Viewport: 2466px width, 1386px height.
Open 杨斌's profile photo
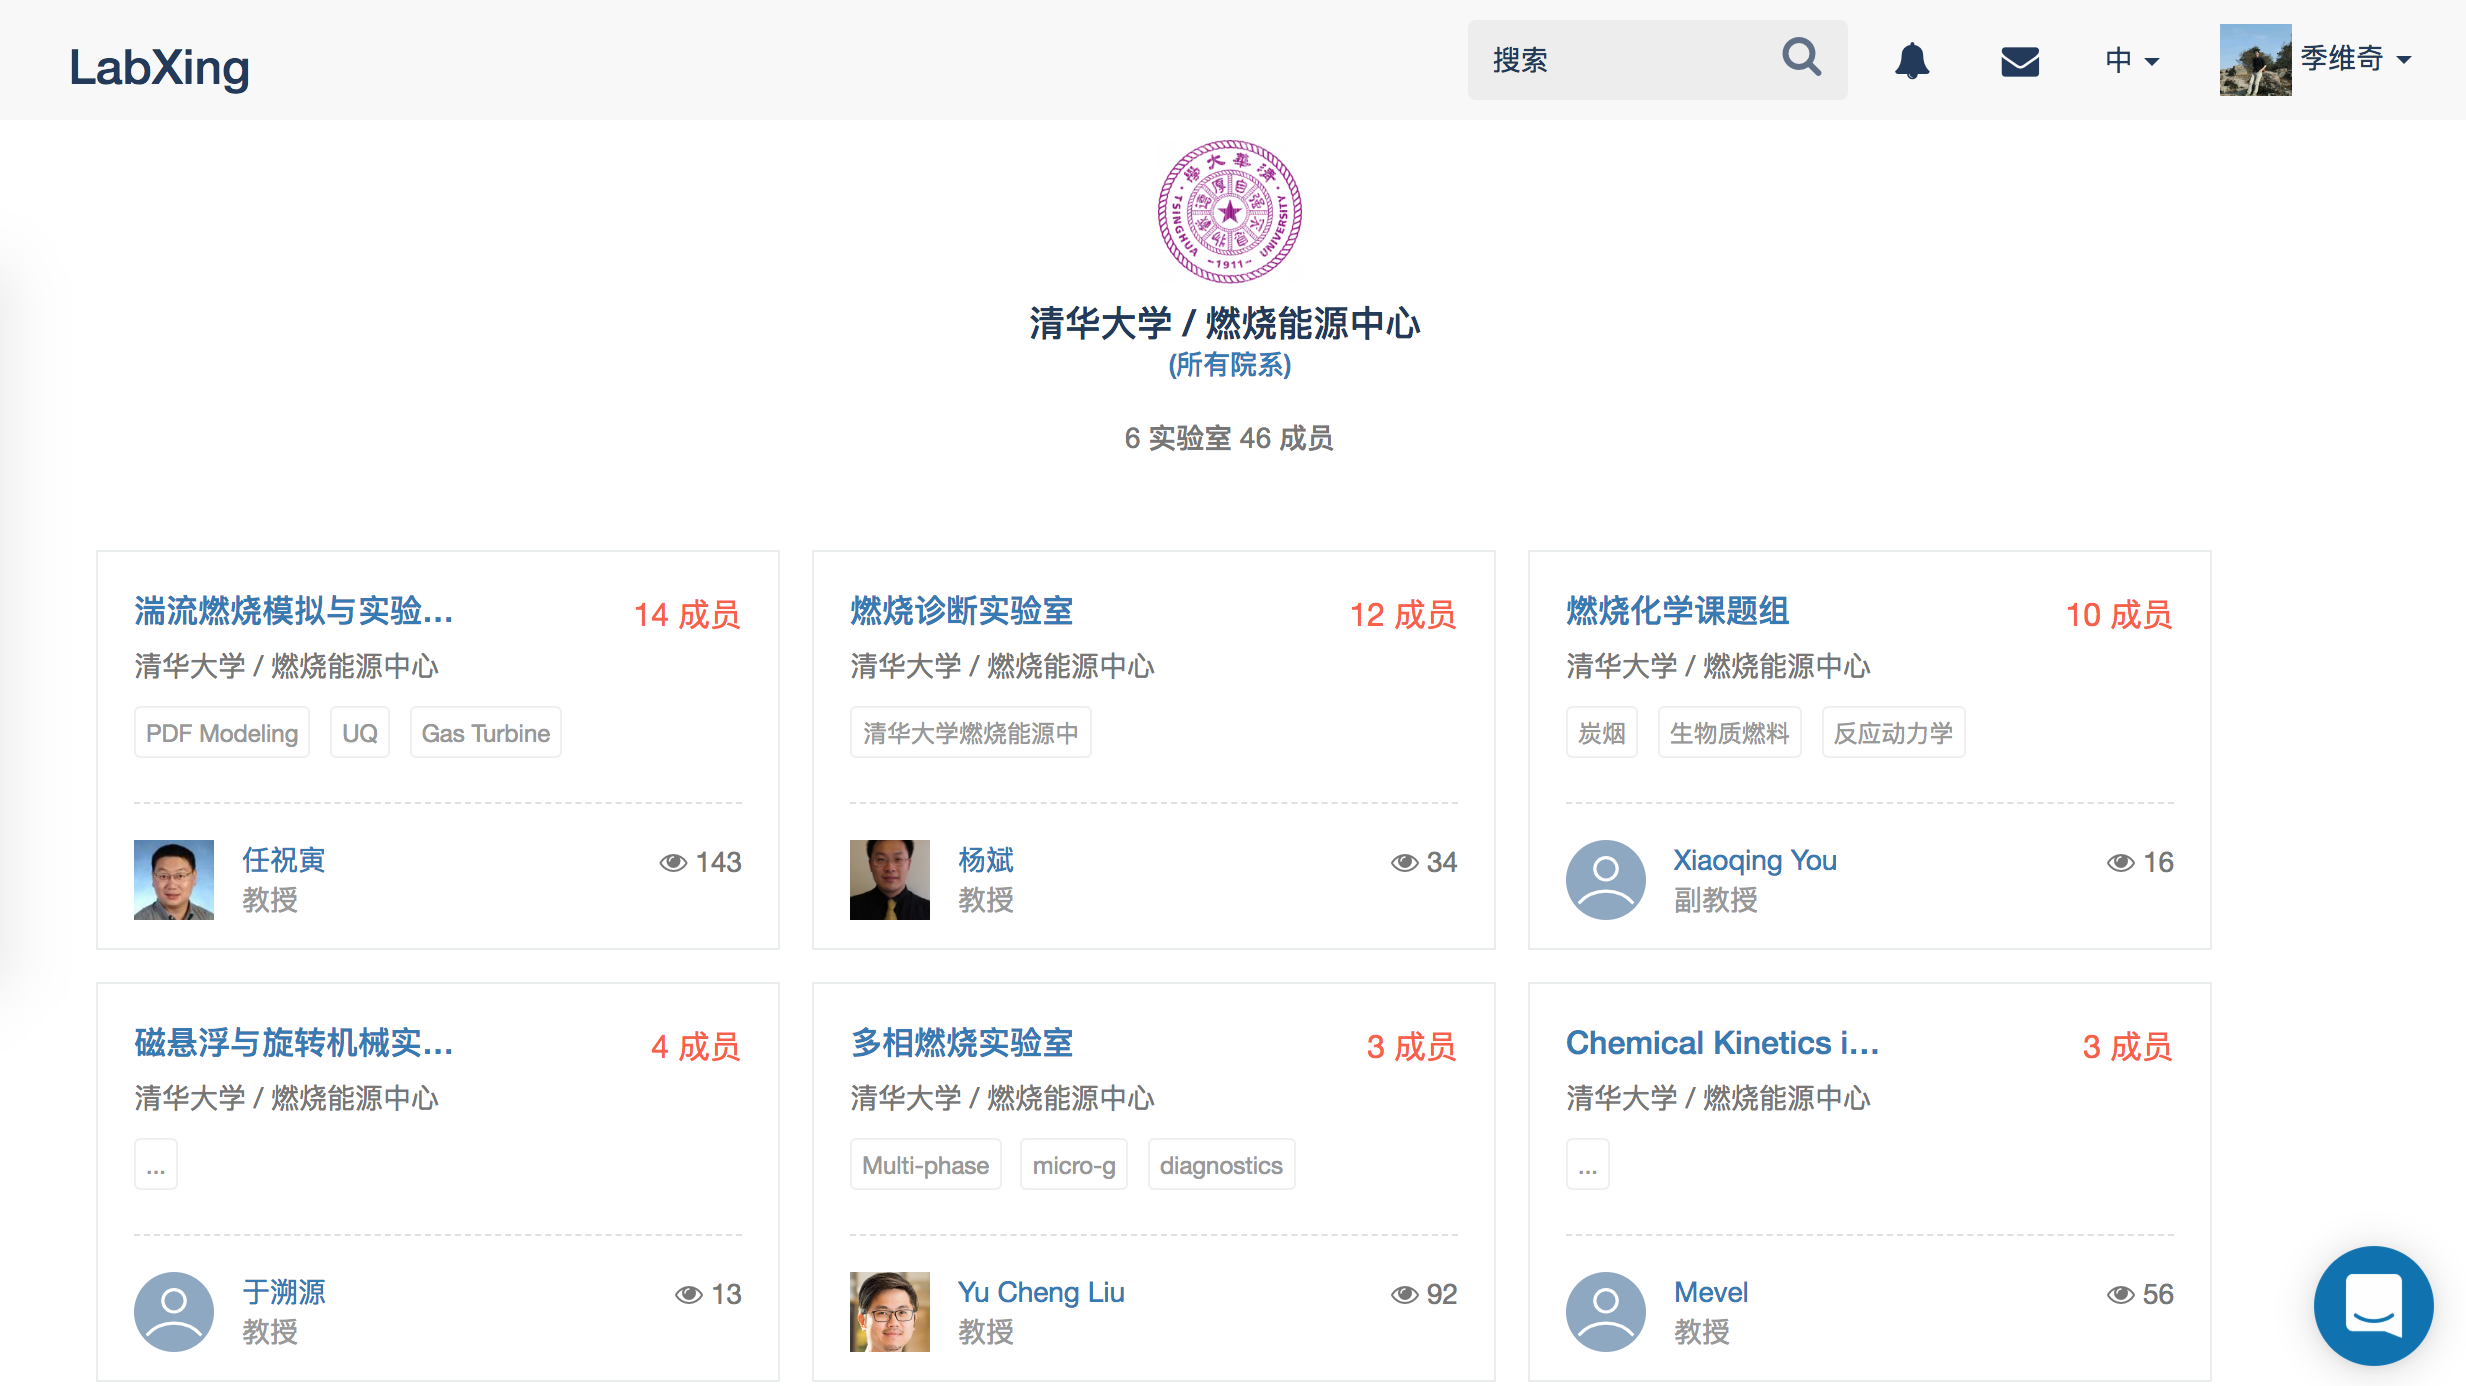(890, 880)
